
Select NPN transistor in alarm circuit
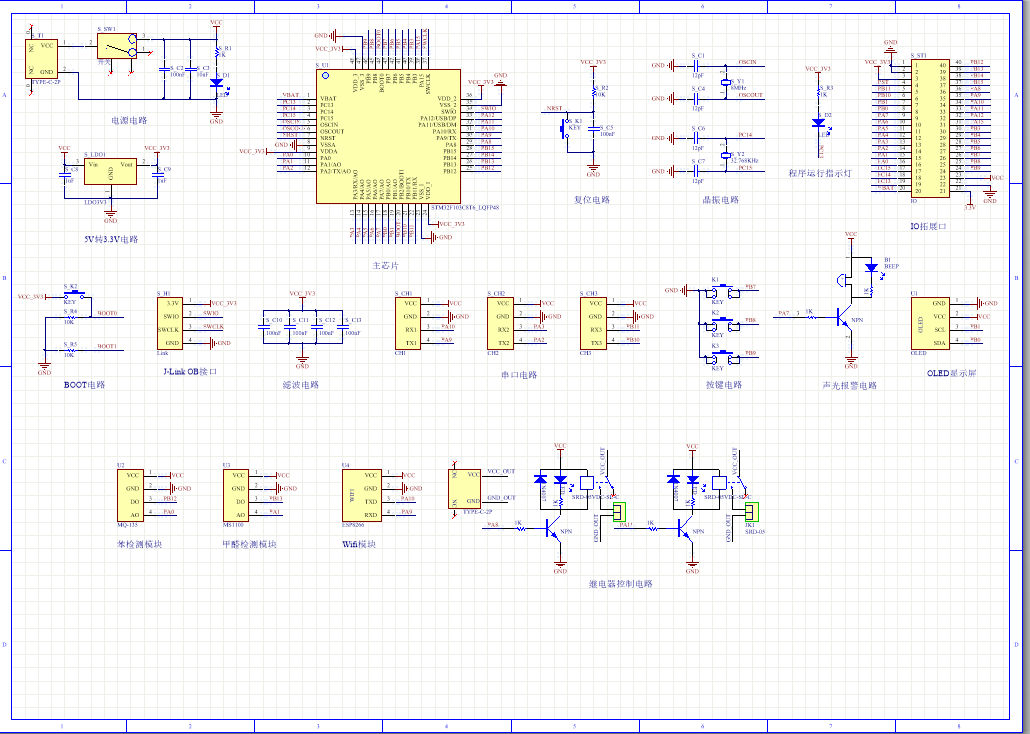click(x=845, y=317)
